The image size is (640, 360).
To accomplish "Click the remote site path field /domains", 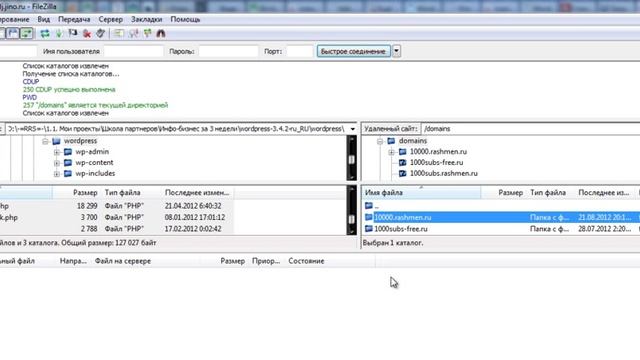I will coord(531,129).
